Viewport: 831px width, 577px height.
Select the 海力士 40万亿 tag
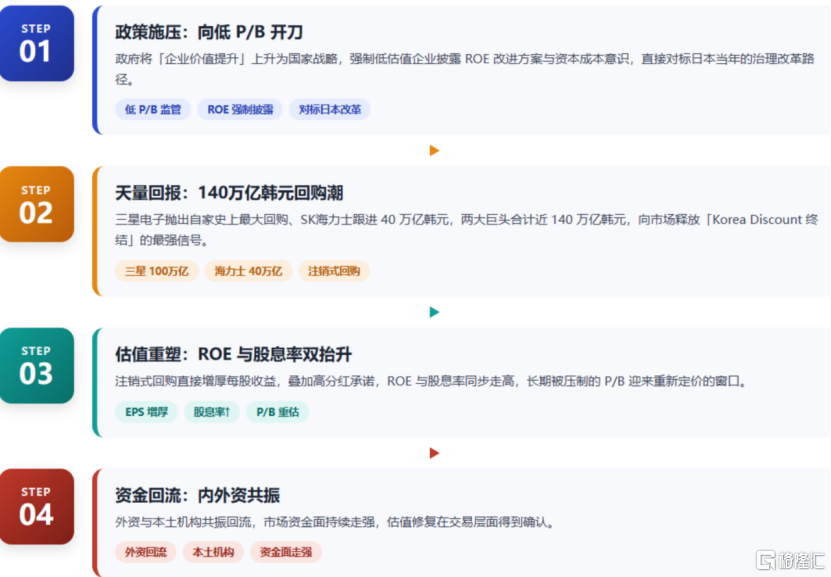248,271
